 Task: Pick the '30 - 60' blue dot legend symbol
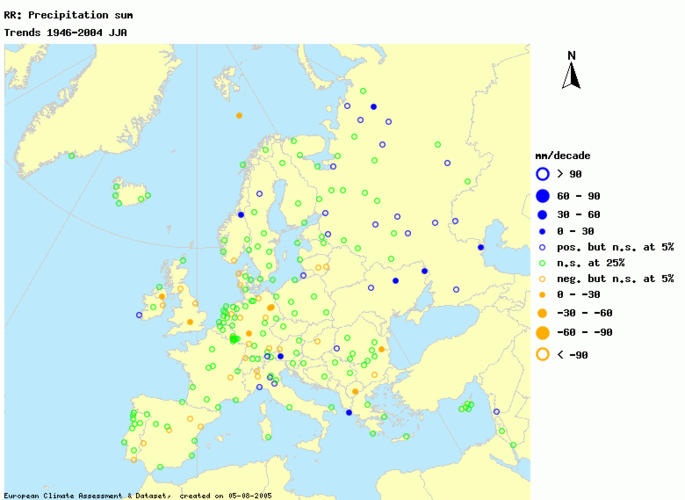click(x=541, y=215)
